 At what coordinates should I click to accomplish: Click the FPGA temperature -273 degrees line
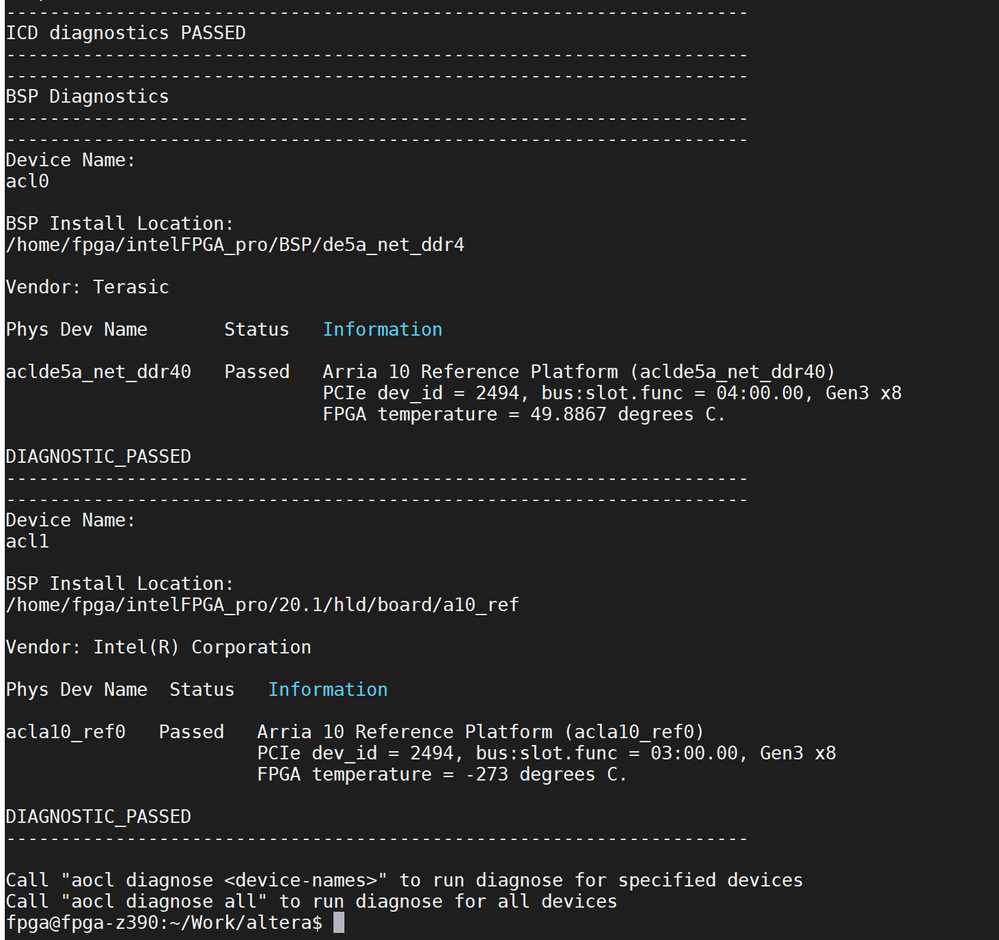point(442,774)
